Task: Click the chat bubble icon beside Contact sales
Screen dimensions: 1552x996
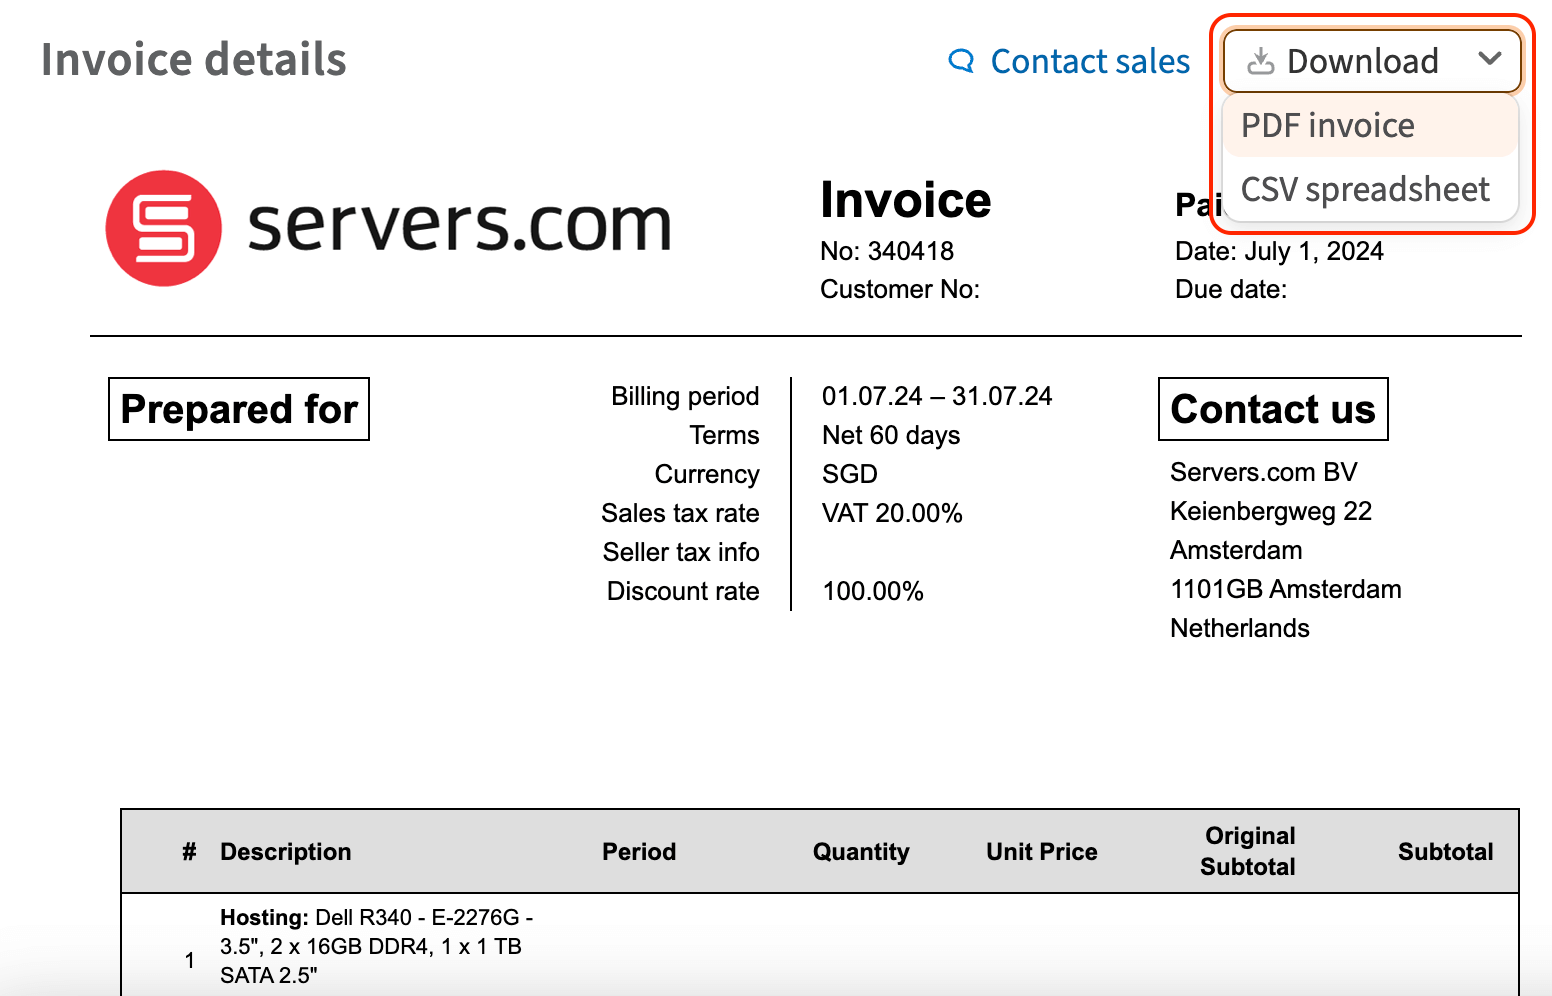Action: point(961,61)
